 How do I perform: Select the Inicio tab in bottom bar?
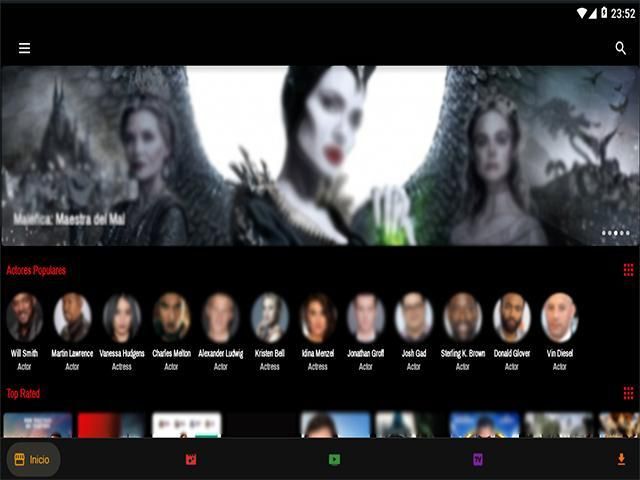coord(32,459)
